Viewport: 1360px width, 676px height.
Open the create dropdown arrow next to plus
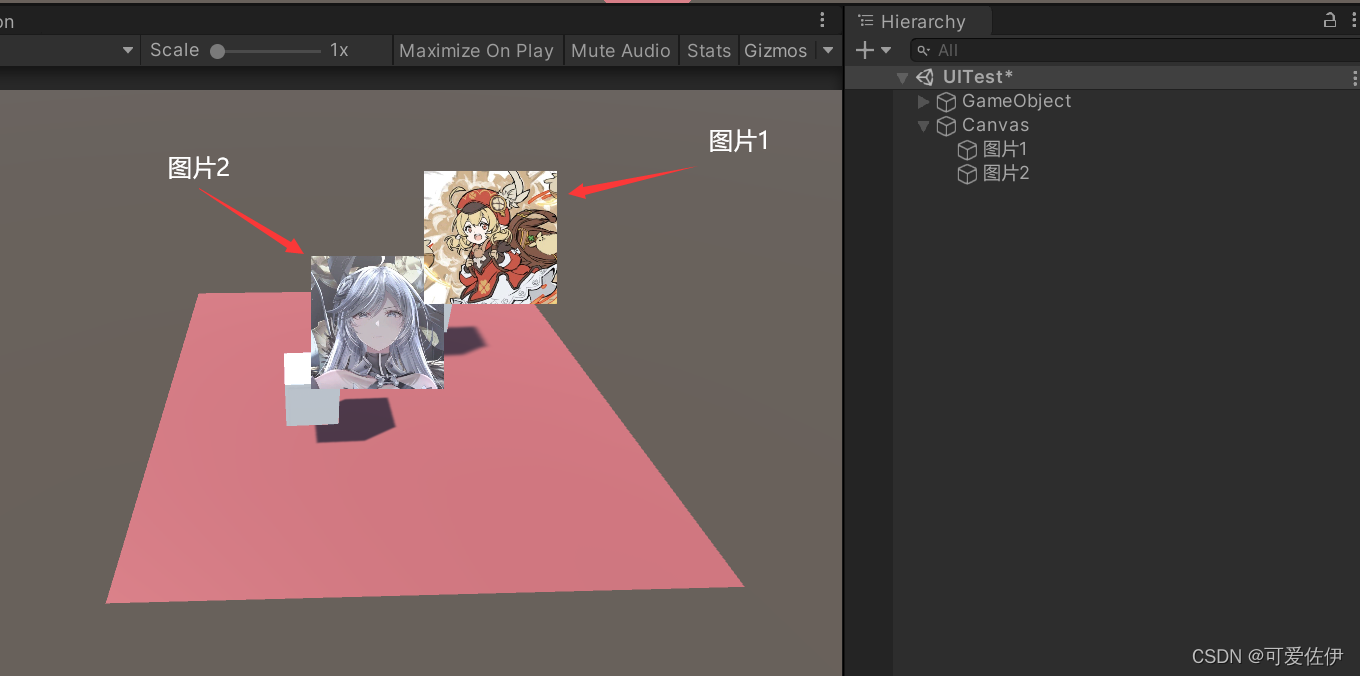(886, 50)
